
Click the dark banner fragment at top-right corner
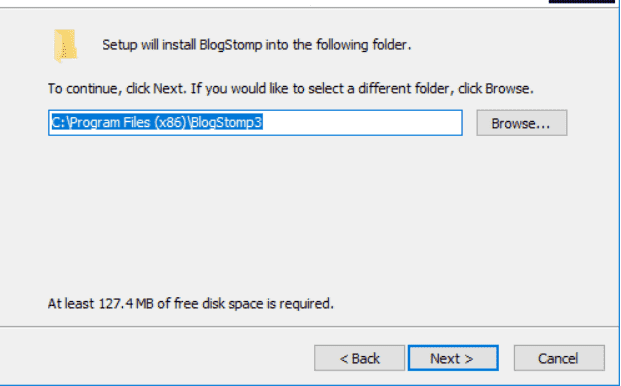[x=581, y=2]
